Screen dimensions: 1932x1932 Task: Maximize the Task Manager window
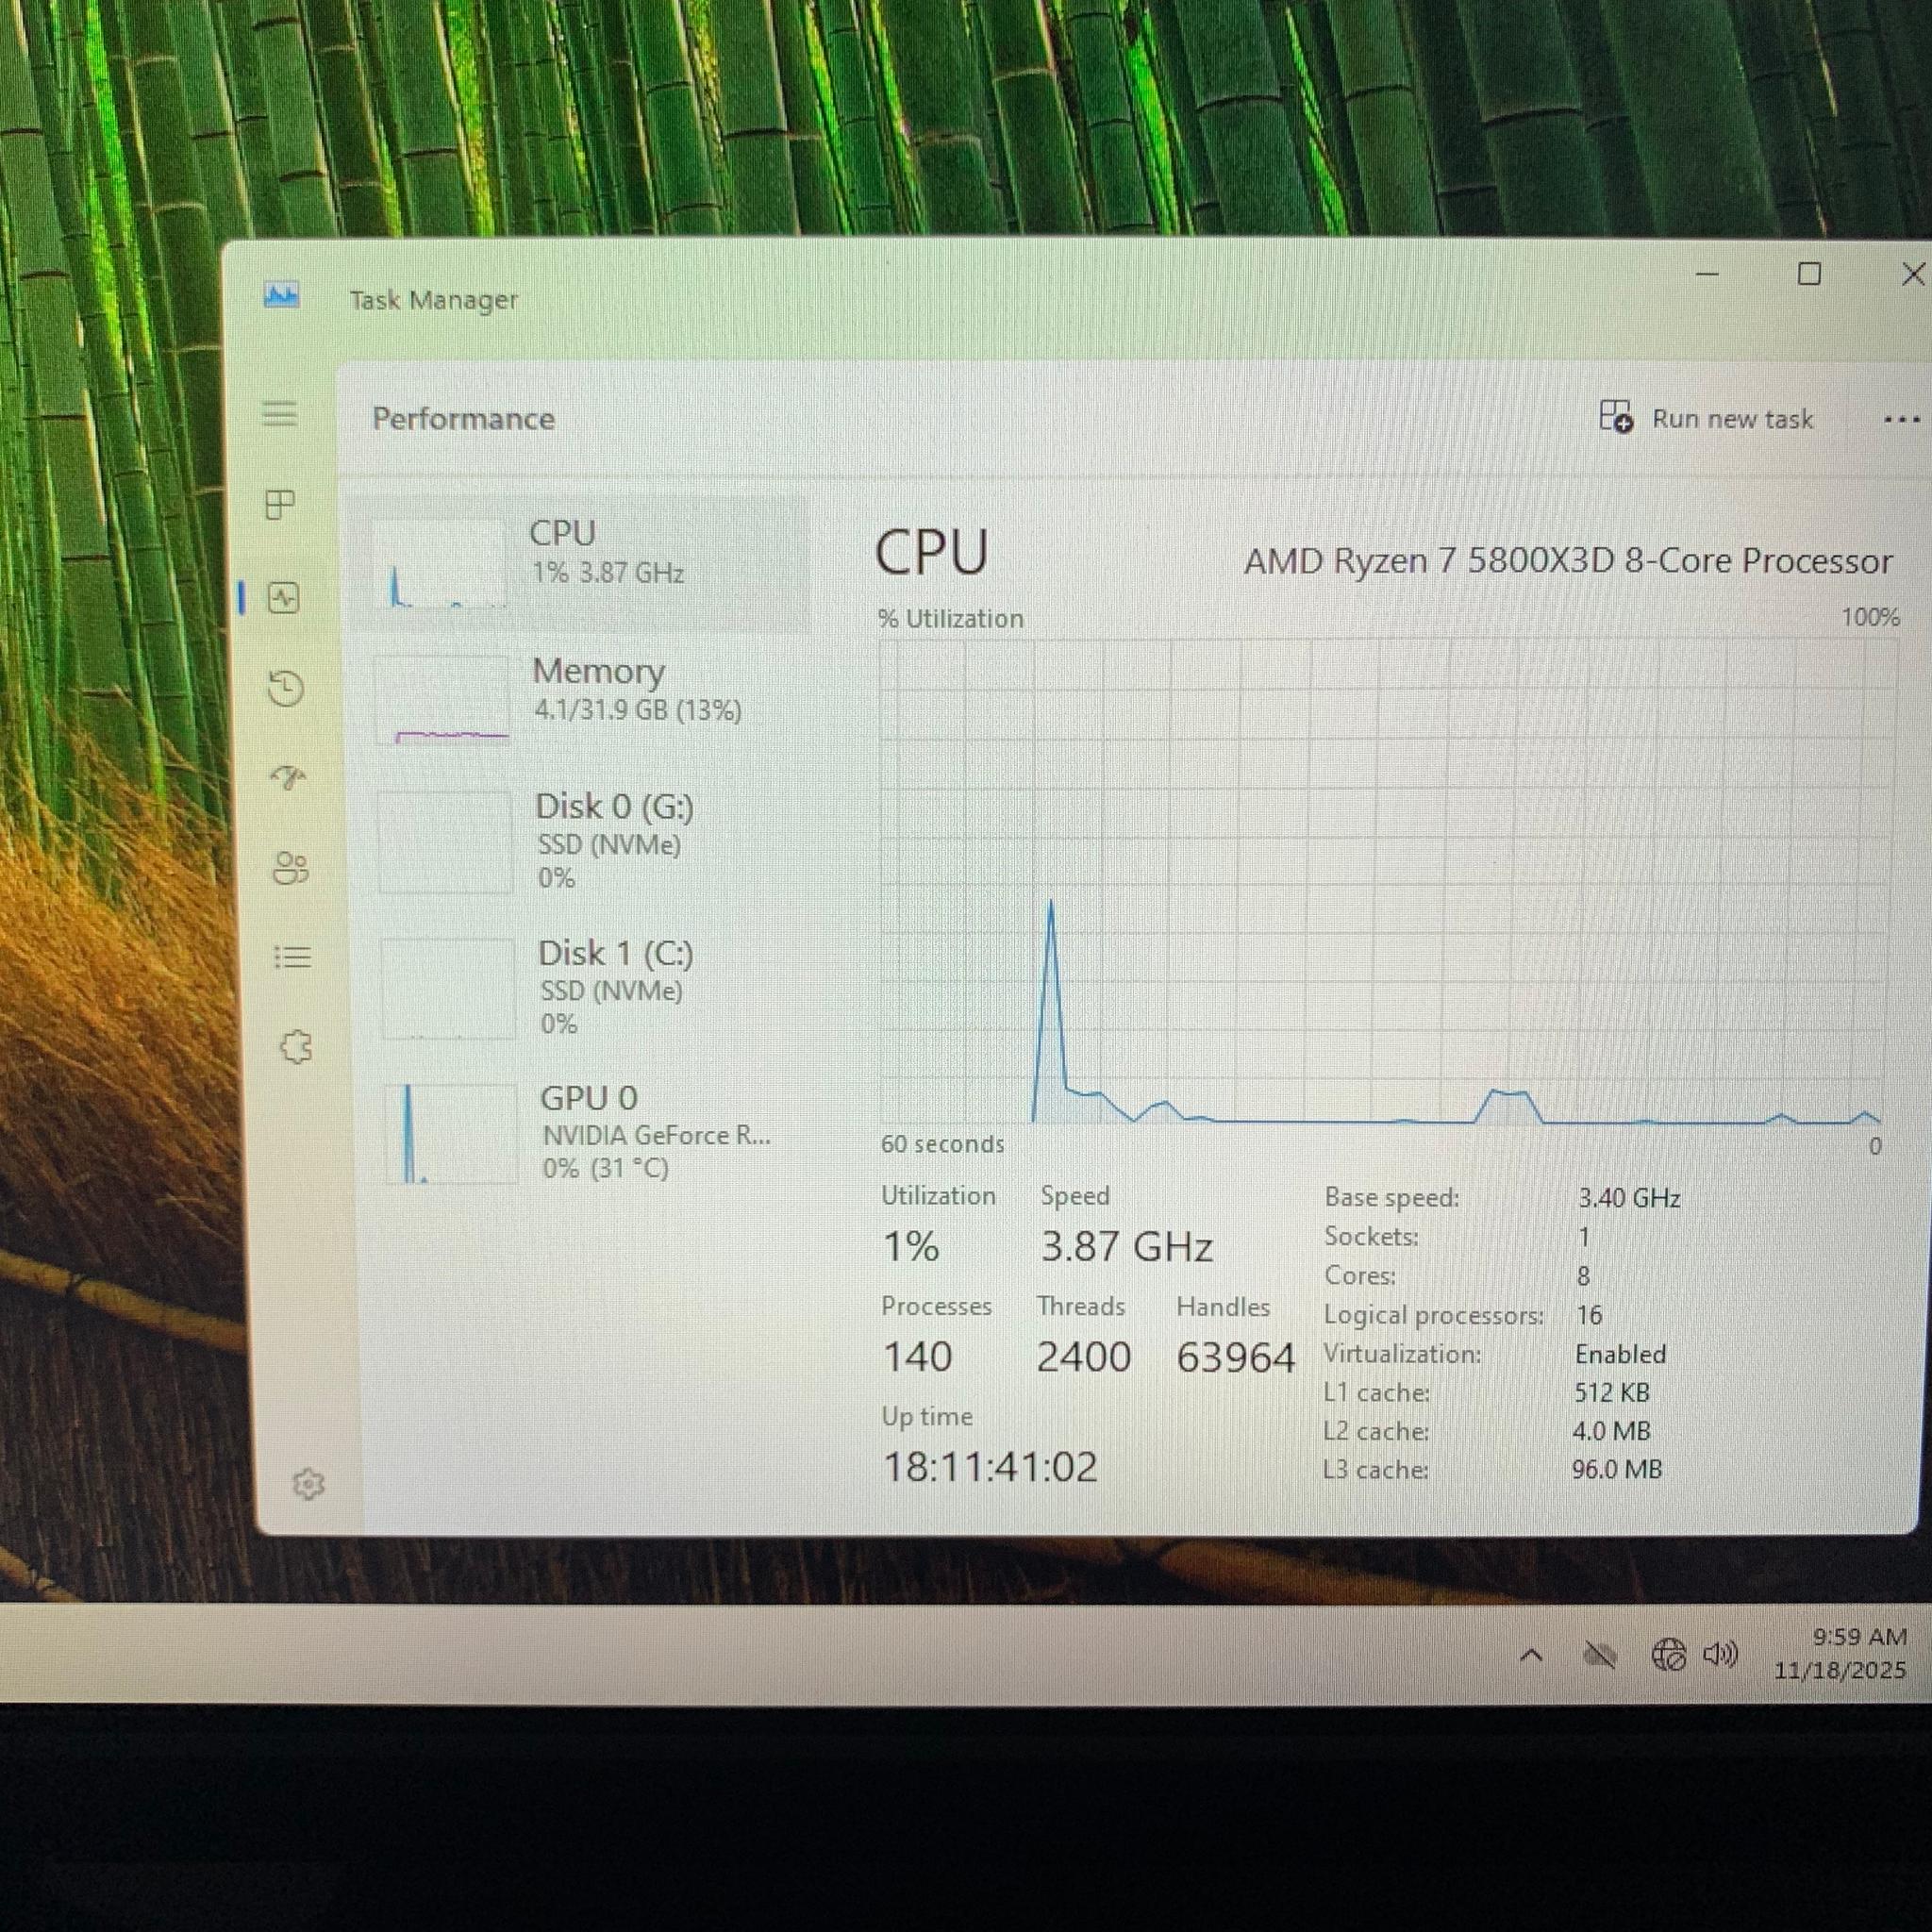coord(1808,274)
